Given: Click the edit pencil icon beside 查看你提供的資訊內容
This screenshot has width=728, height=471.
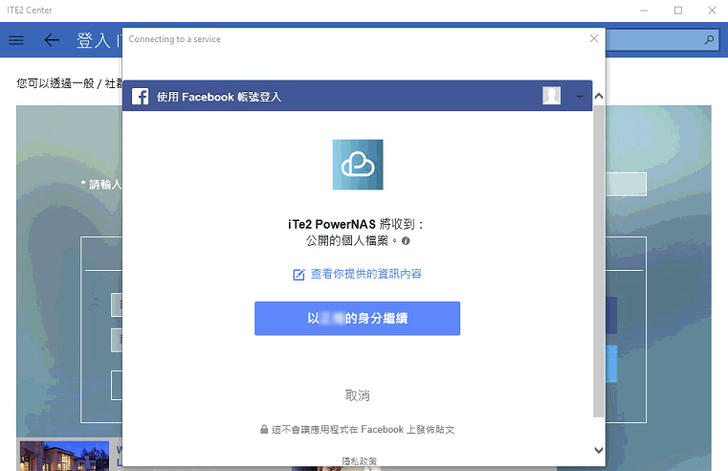Looking at the screenshot, I should [299, 275].
